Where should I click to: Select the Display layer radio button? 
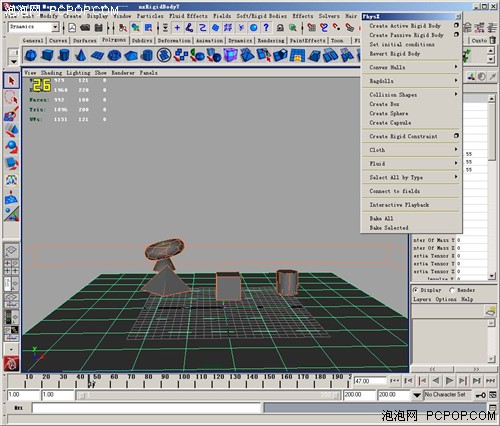coord(416,290)
